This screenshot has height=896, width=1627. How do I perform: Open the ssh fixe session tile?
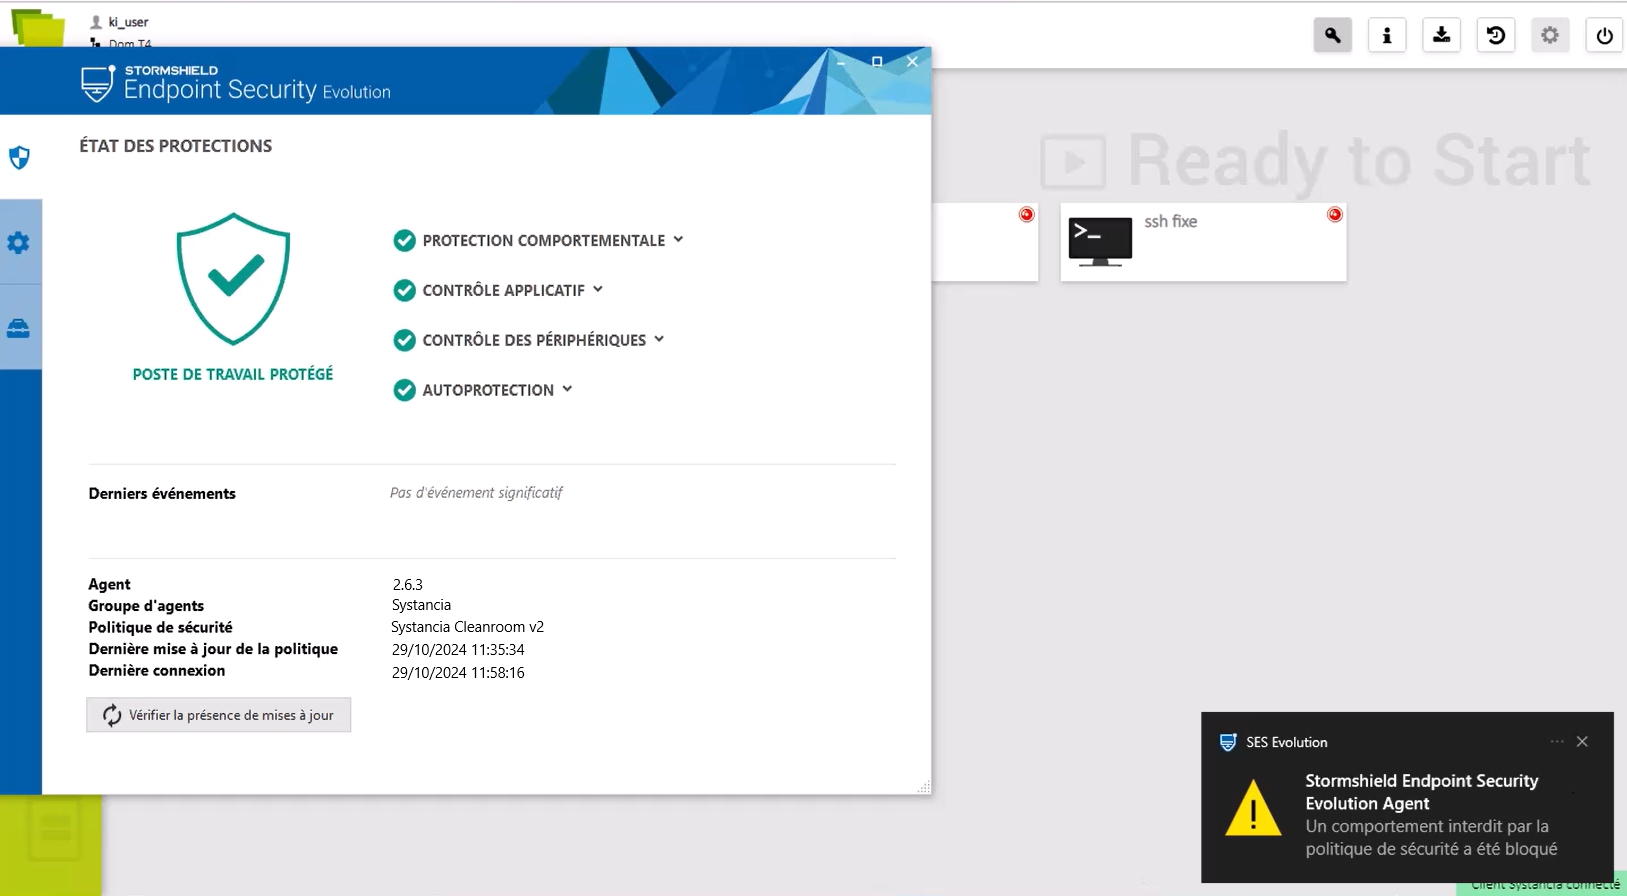[1202, 242]
